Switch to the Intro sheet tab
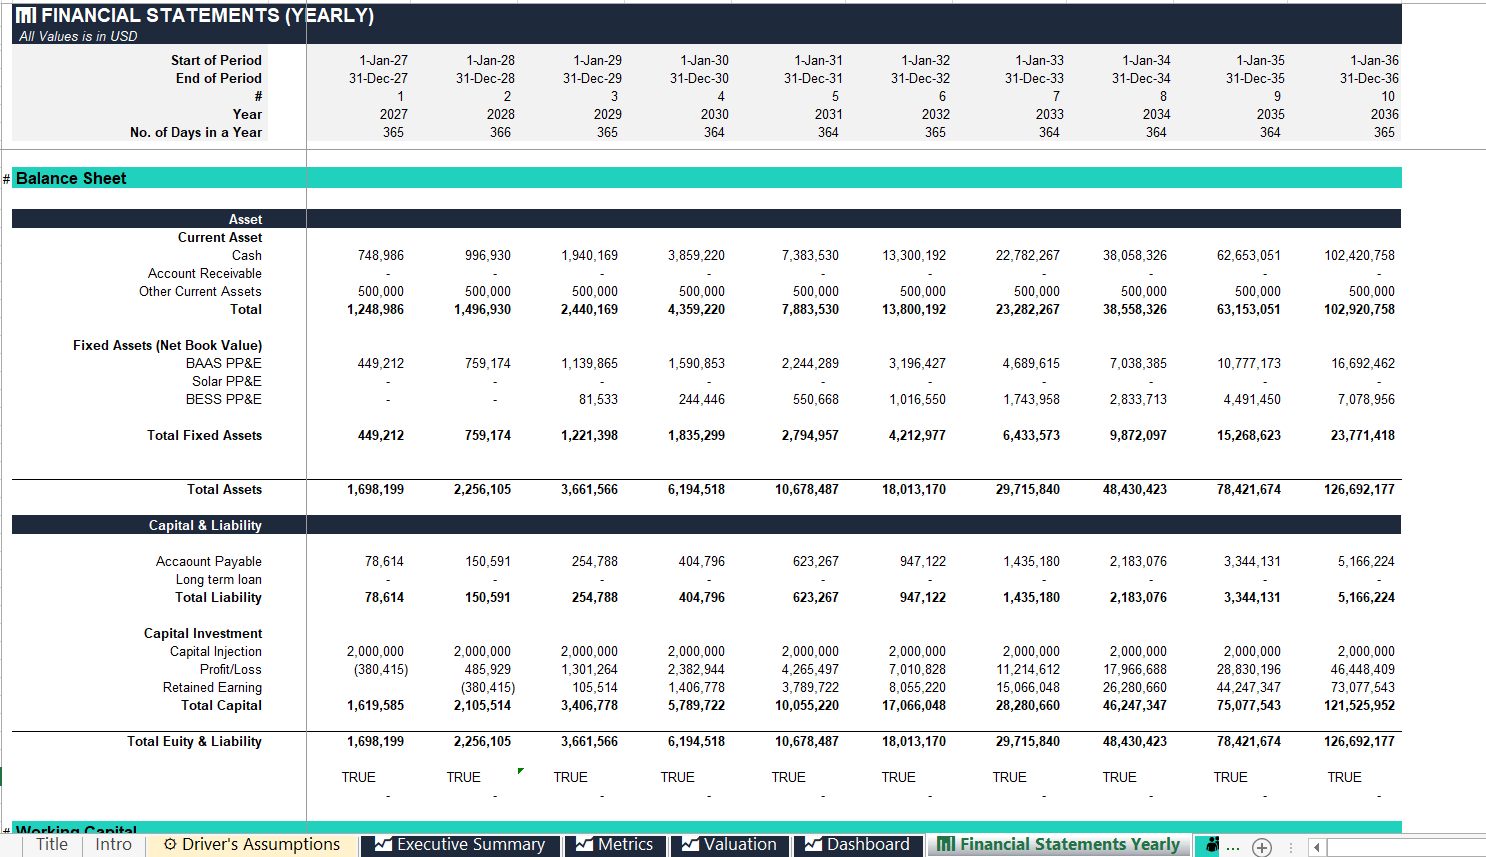 (113, 845)
